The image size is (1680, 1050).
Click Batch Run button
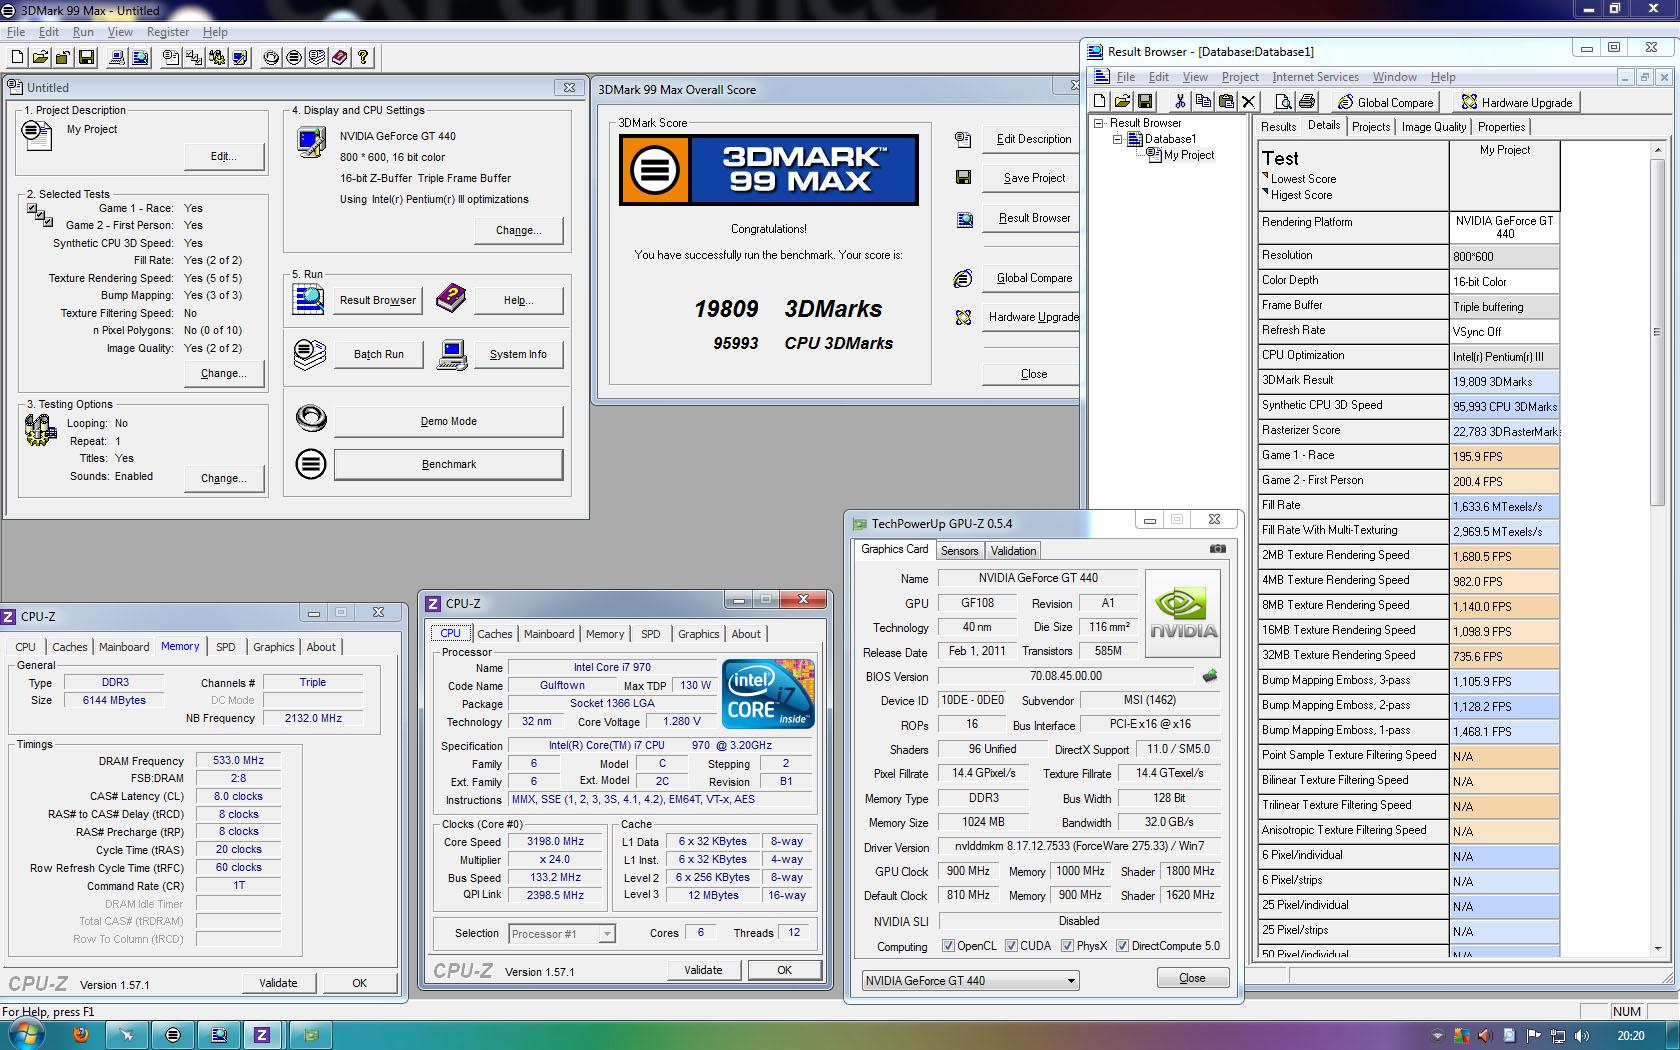pos(379,354)
